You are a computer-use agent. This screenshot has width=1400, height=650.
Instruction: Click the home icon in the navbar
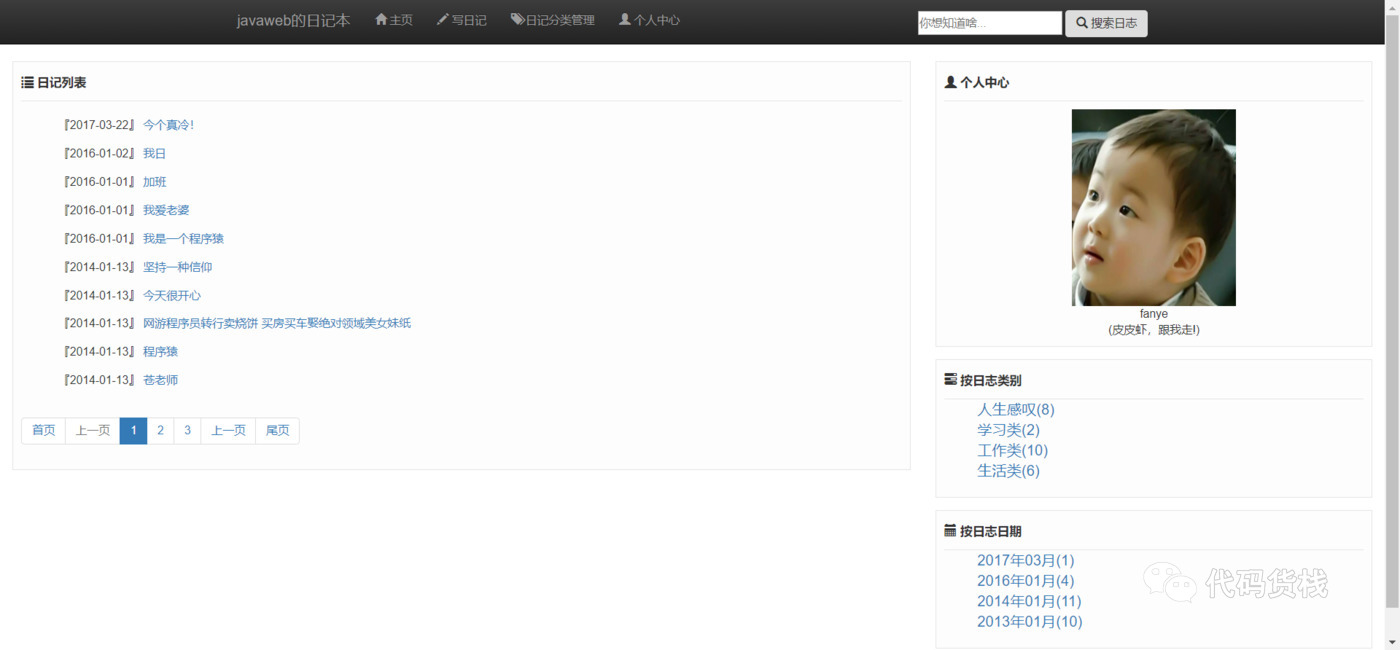[379, 18]
